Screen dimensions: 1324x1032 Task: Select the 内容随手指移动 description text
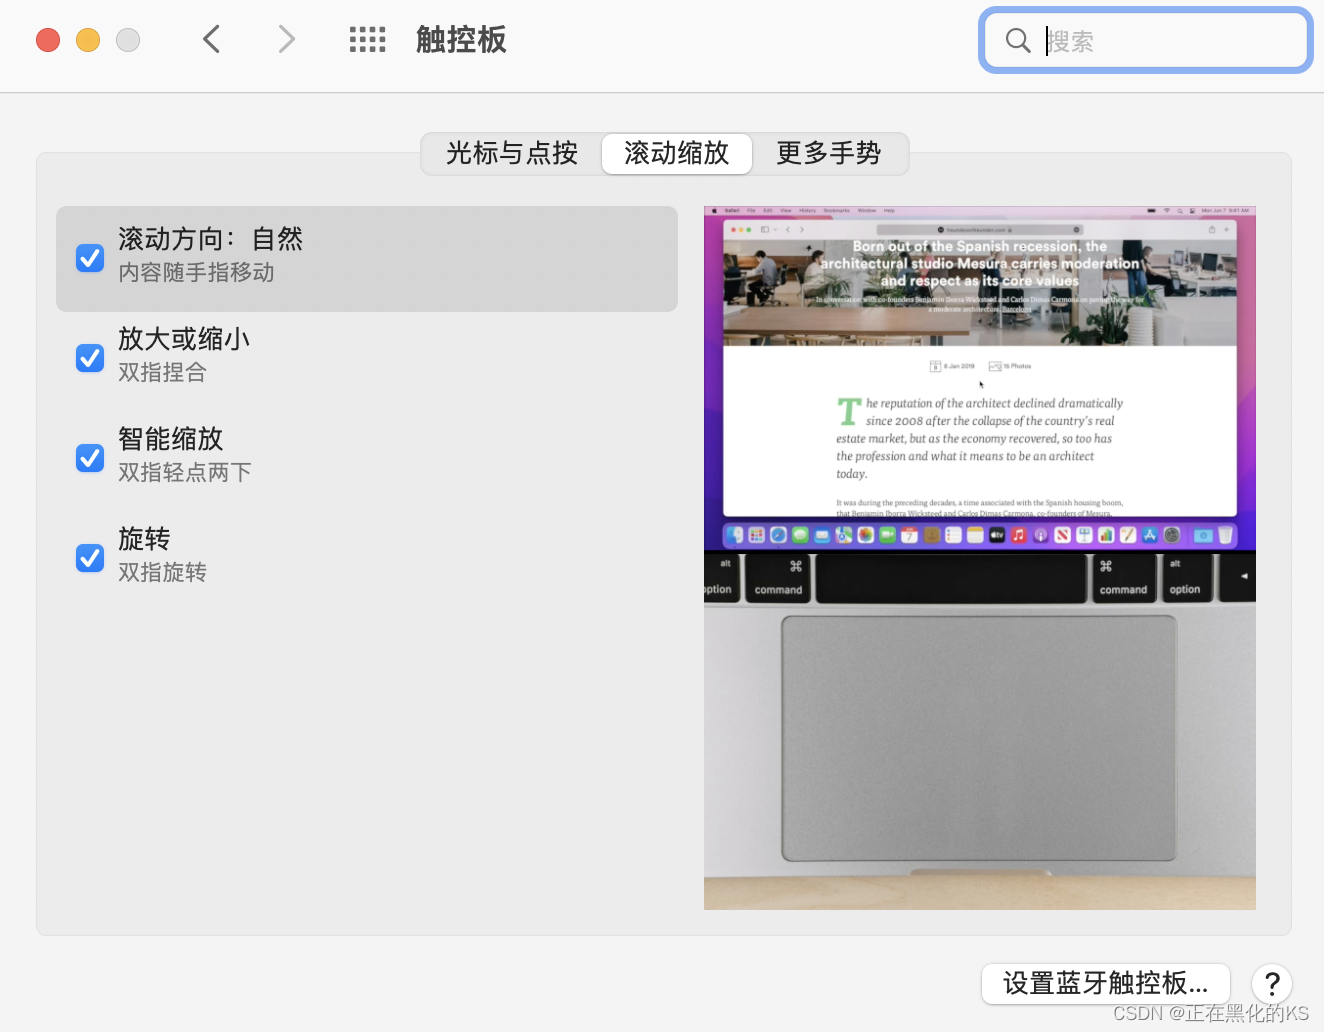196,273
